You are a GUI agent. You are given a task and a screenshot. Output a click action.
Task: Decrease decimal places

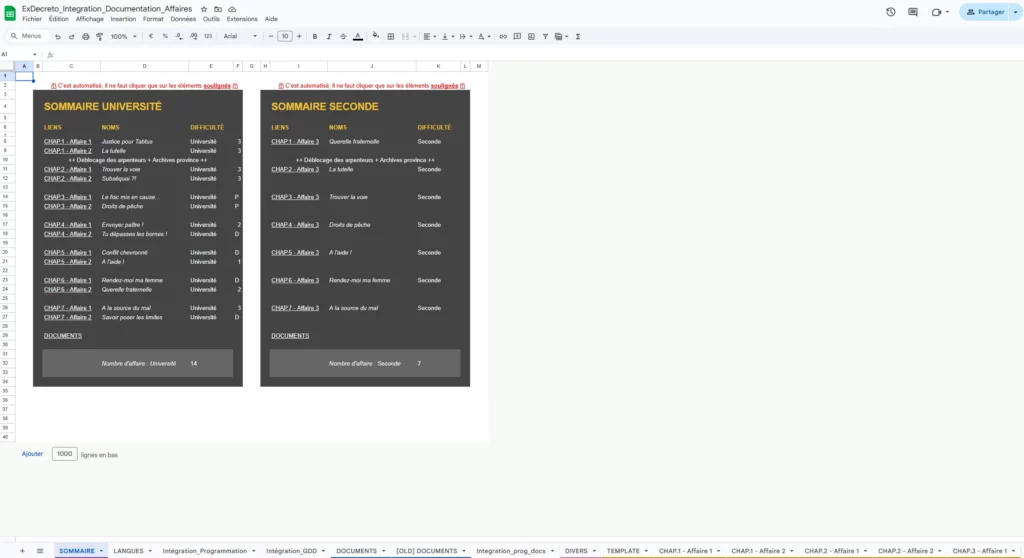[x=179, y=37]
